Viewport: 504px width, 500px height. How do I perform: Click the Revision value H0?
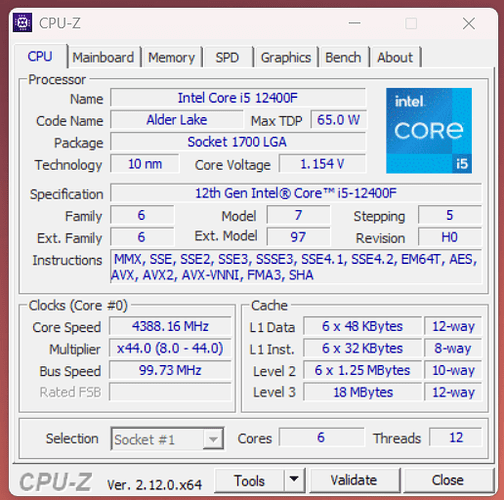[450, 237]
